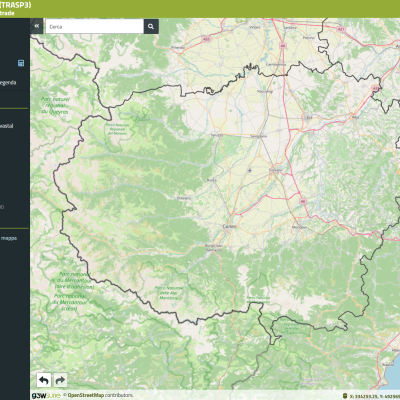Image resolution: width=400 pixels, height=400 pixels.
Task: Click the undo (back arrow) map button
Action: [44, 380]
